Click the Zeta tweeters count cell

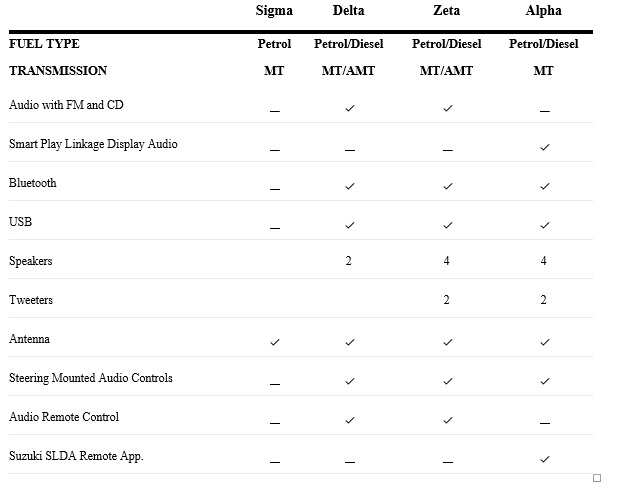tap(447, 300)
